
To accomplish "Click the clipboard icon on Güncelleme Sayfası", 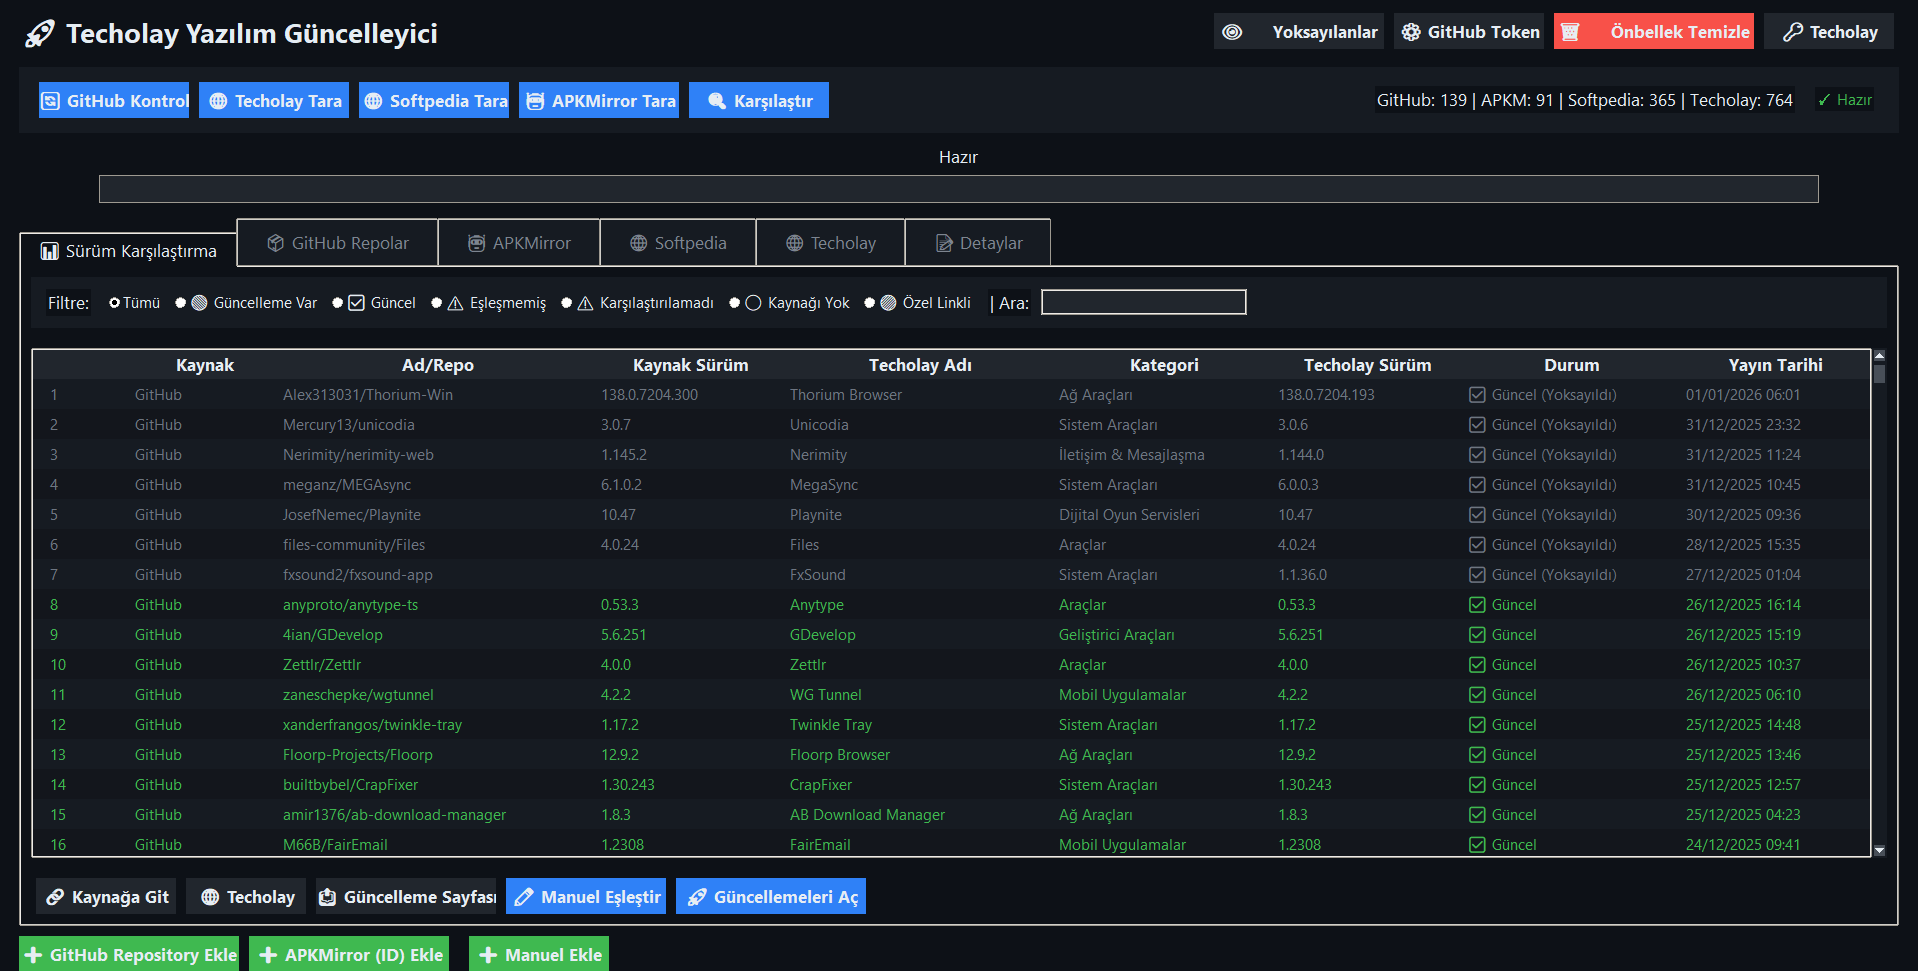I will 327,897.
